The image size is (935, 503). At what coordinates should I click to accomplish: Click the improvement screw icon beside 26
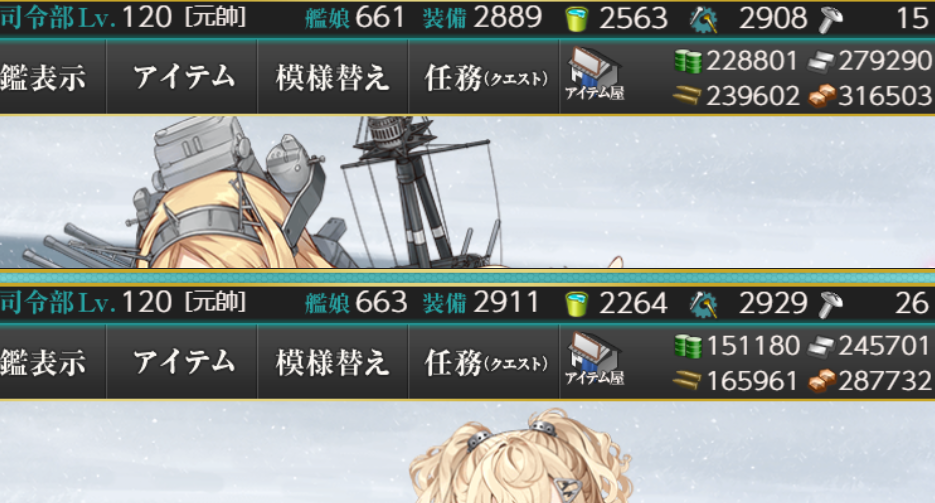pos(831,305)
